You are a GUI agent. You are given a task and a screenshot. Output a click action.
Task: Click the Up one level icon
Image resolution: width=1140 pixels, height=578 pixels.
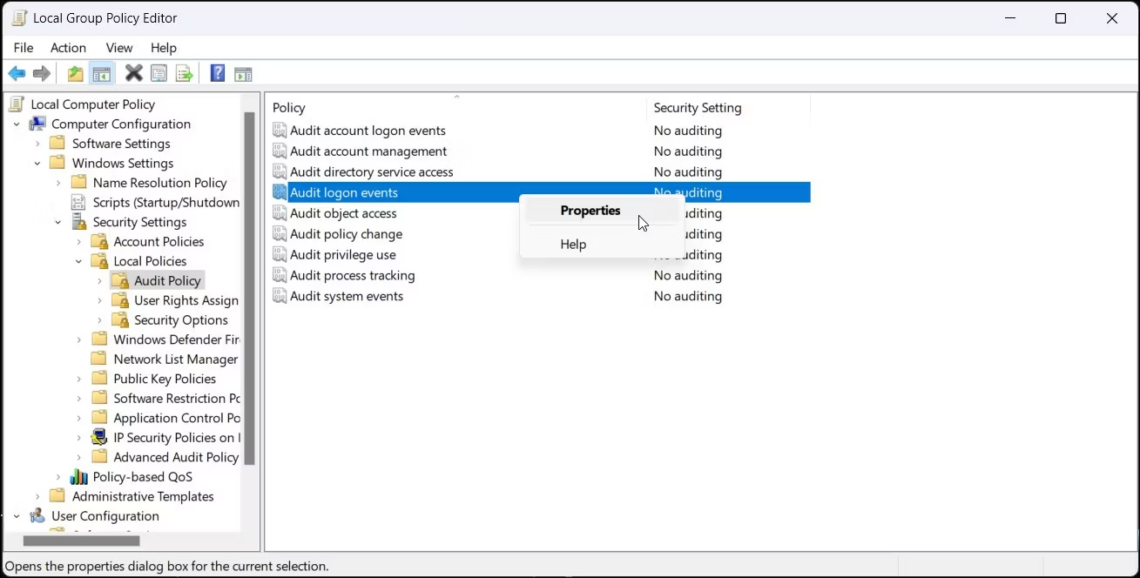75,72
